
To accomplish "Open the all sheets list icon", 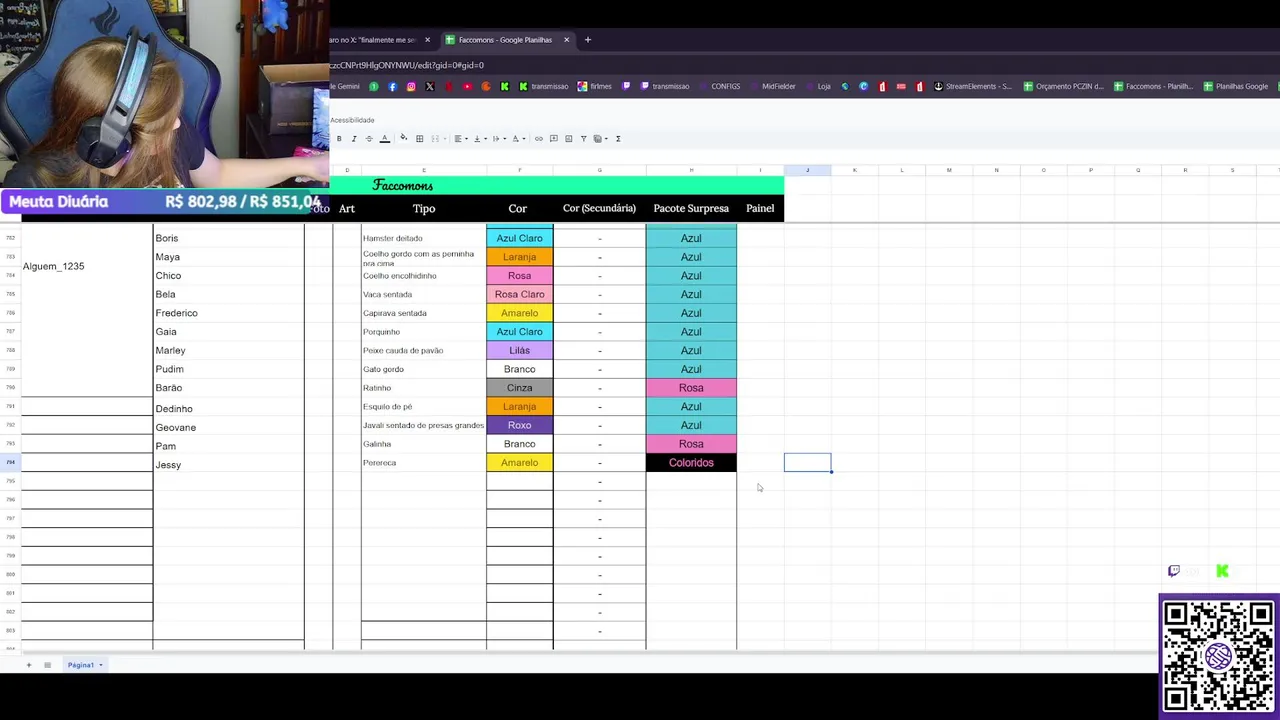I will (x=47, y=665).
